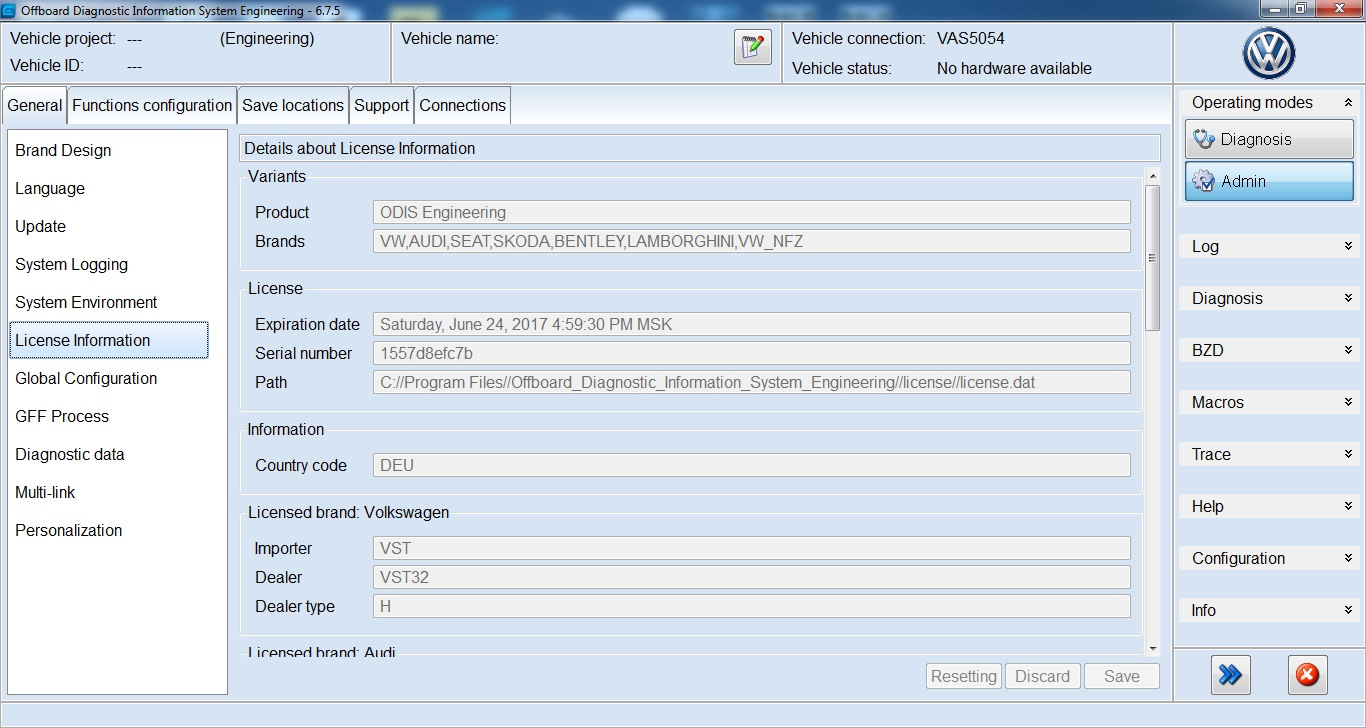Click the scrollbar up arrow
Viewport: 1366px width, 728px height.
(x=1152, y=177)
